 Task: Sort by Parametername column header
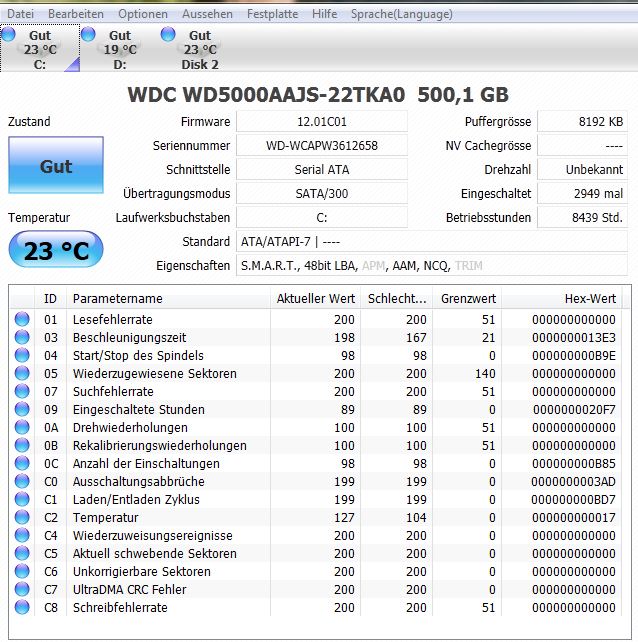pyautogui.click(x=168, y=298)
